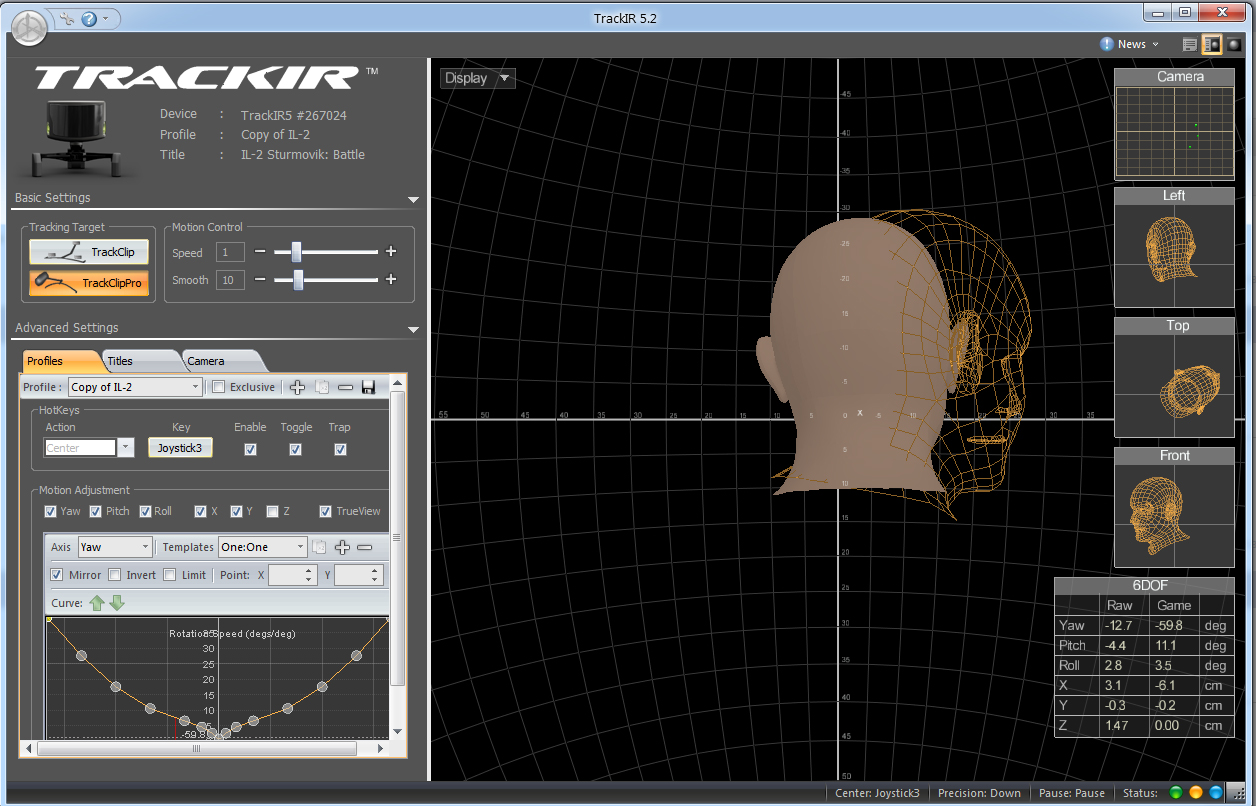
Task: Open the Templates dropdown showing One:One
Action: tap(262, 547)
